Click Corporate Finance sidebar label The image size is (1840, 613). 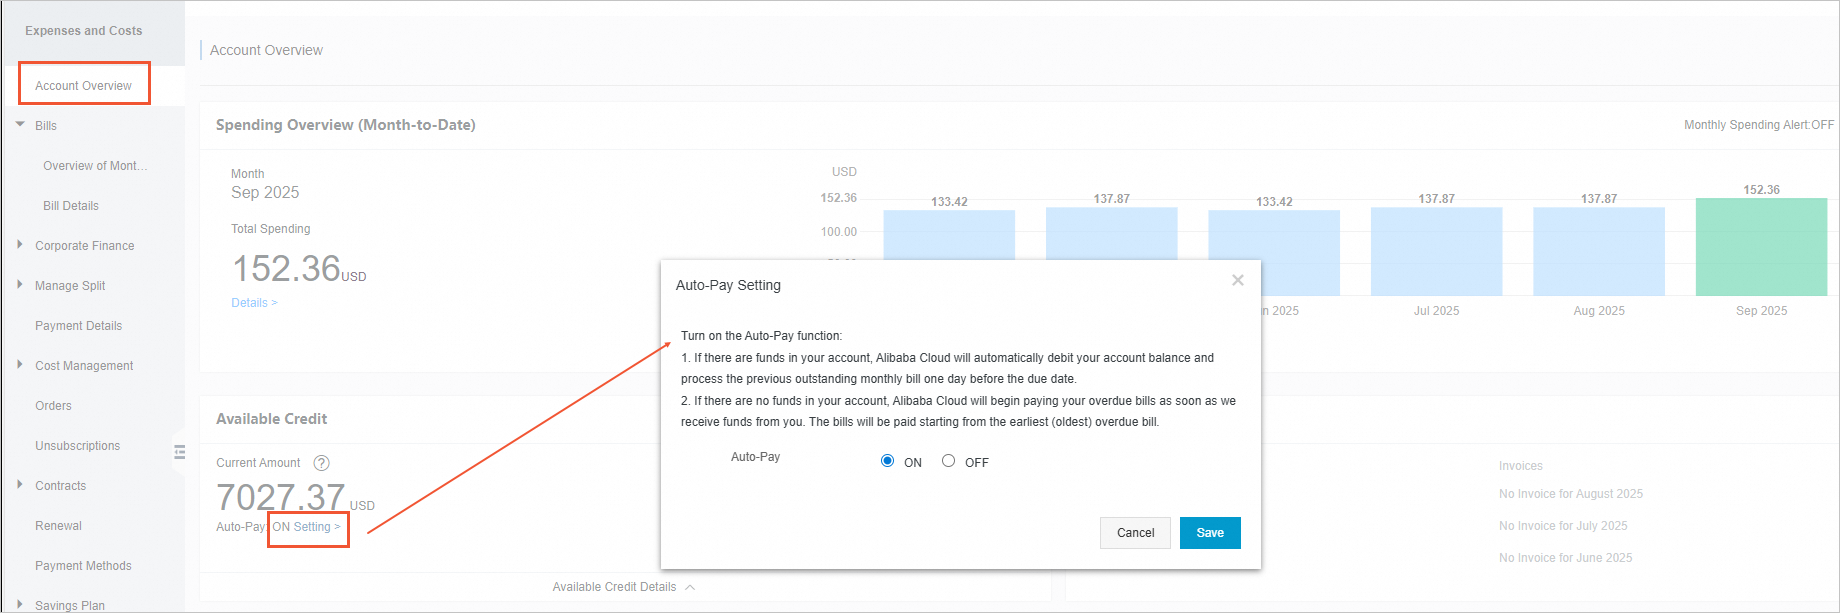[85, 246]
